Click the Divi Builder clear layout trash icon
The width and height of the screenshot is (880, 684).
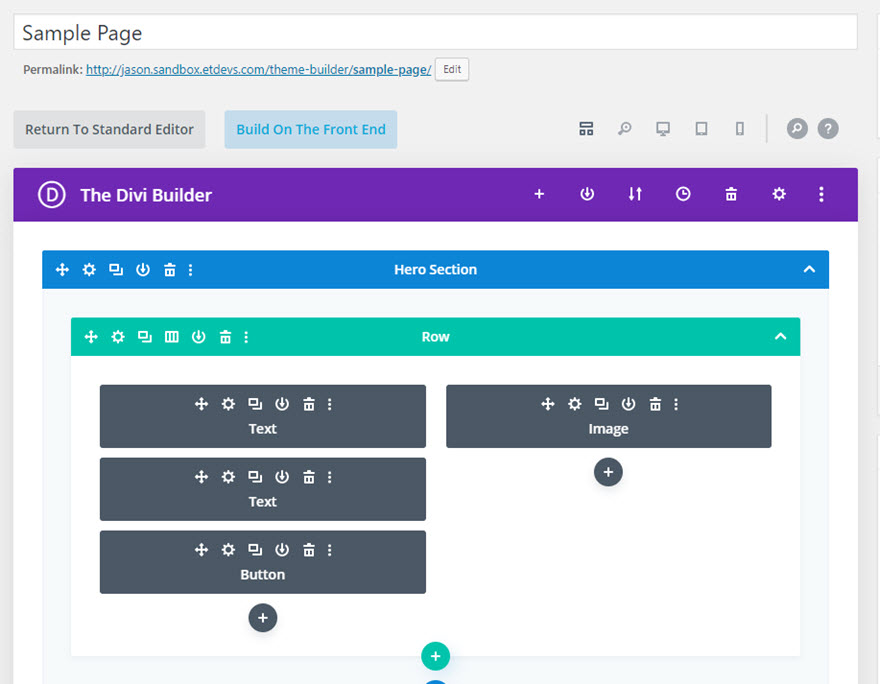(x=731, y=194)
